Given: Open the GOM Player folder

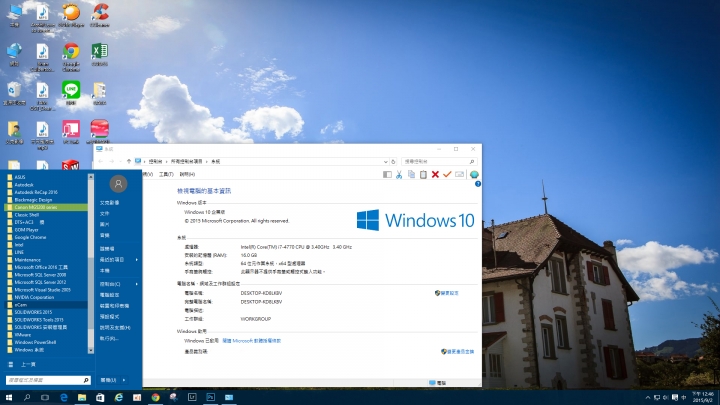Looking at the screenshot, I should tap(26, 230).
